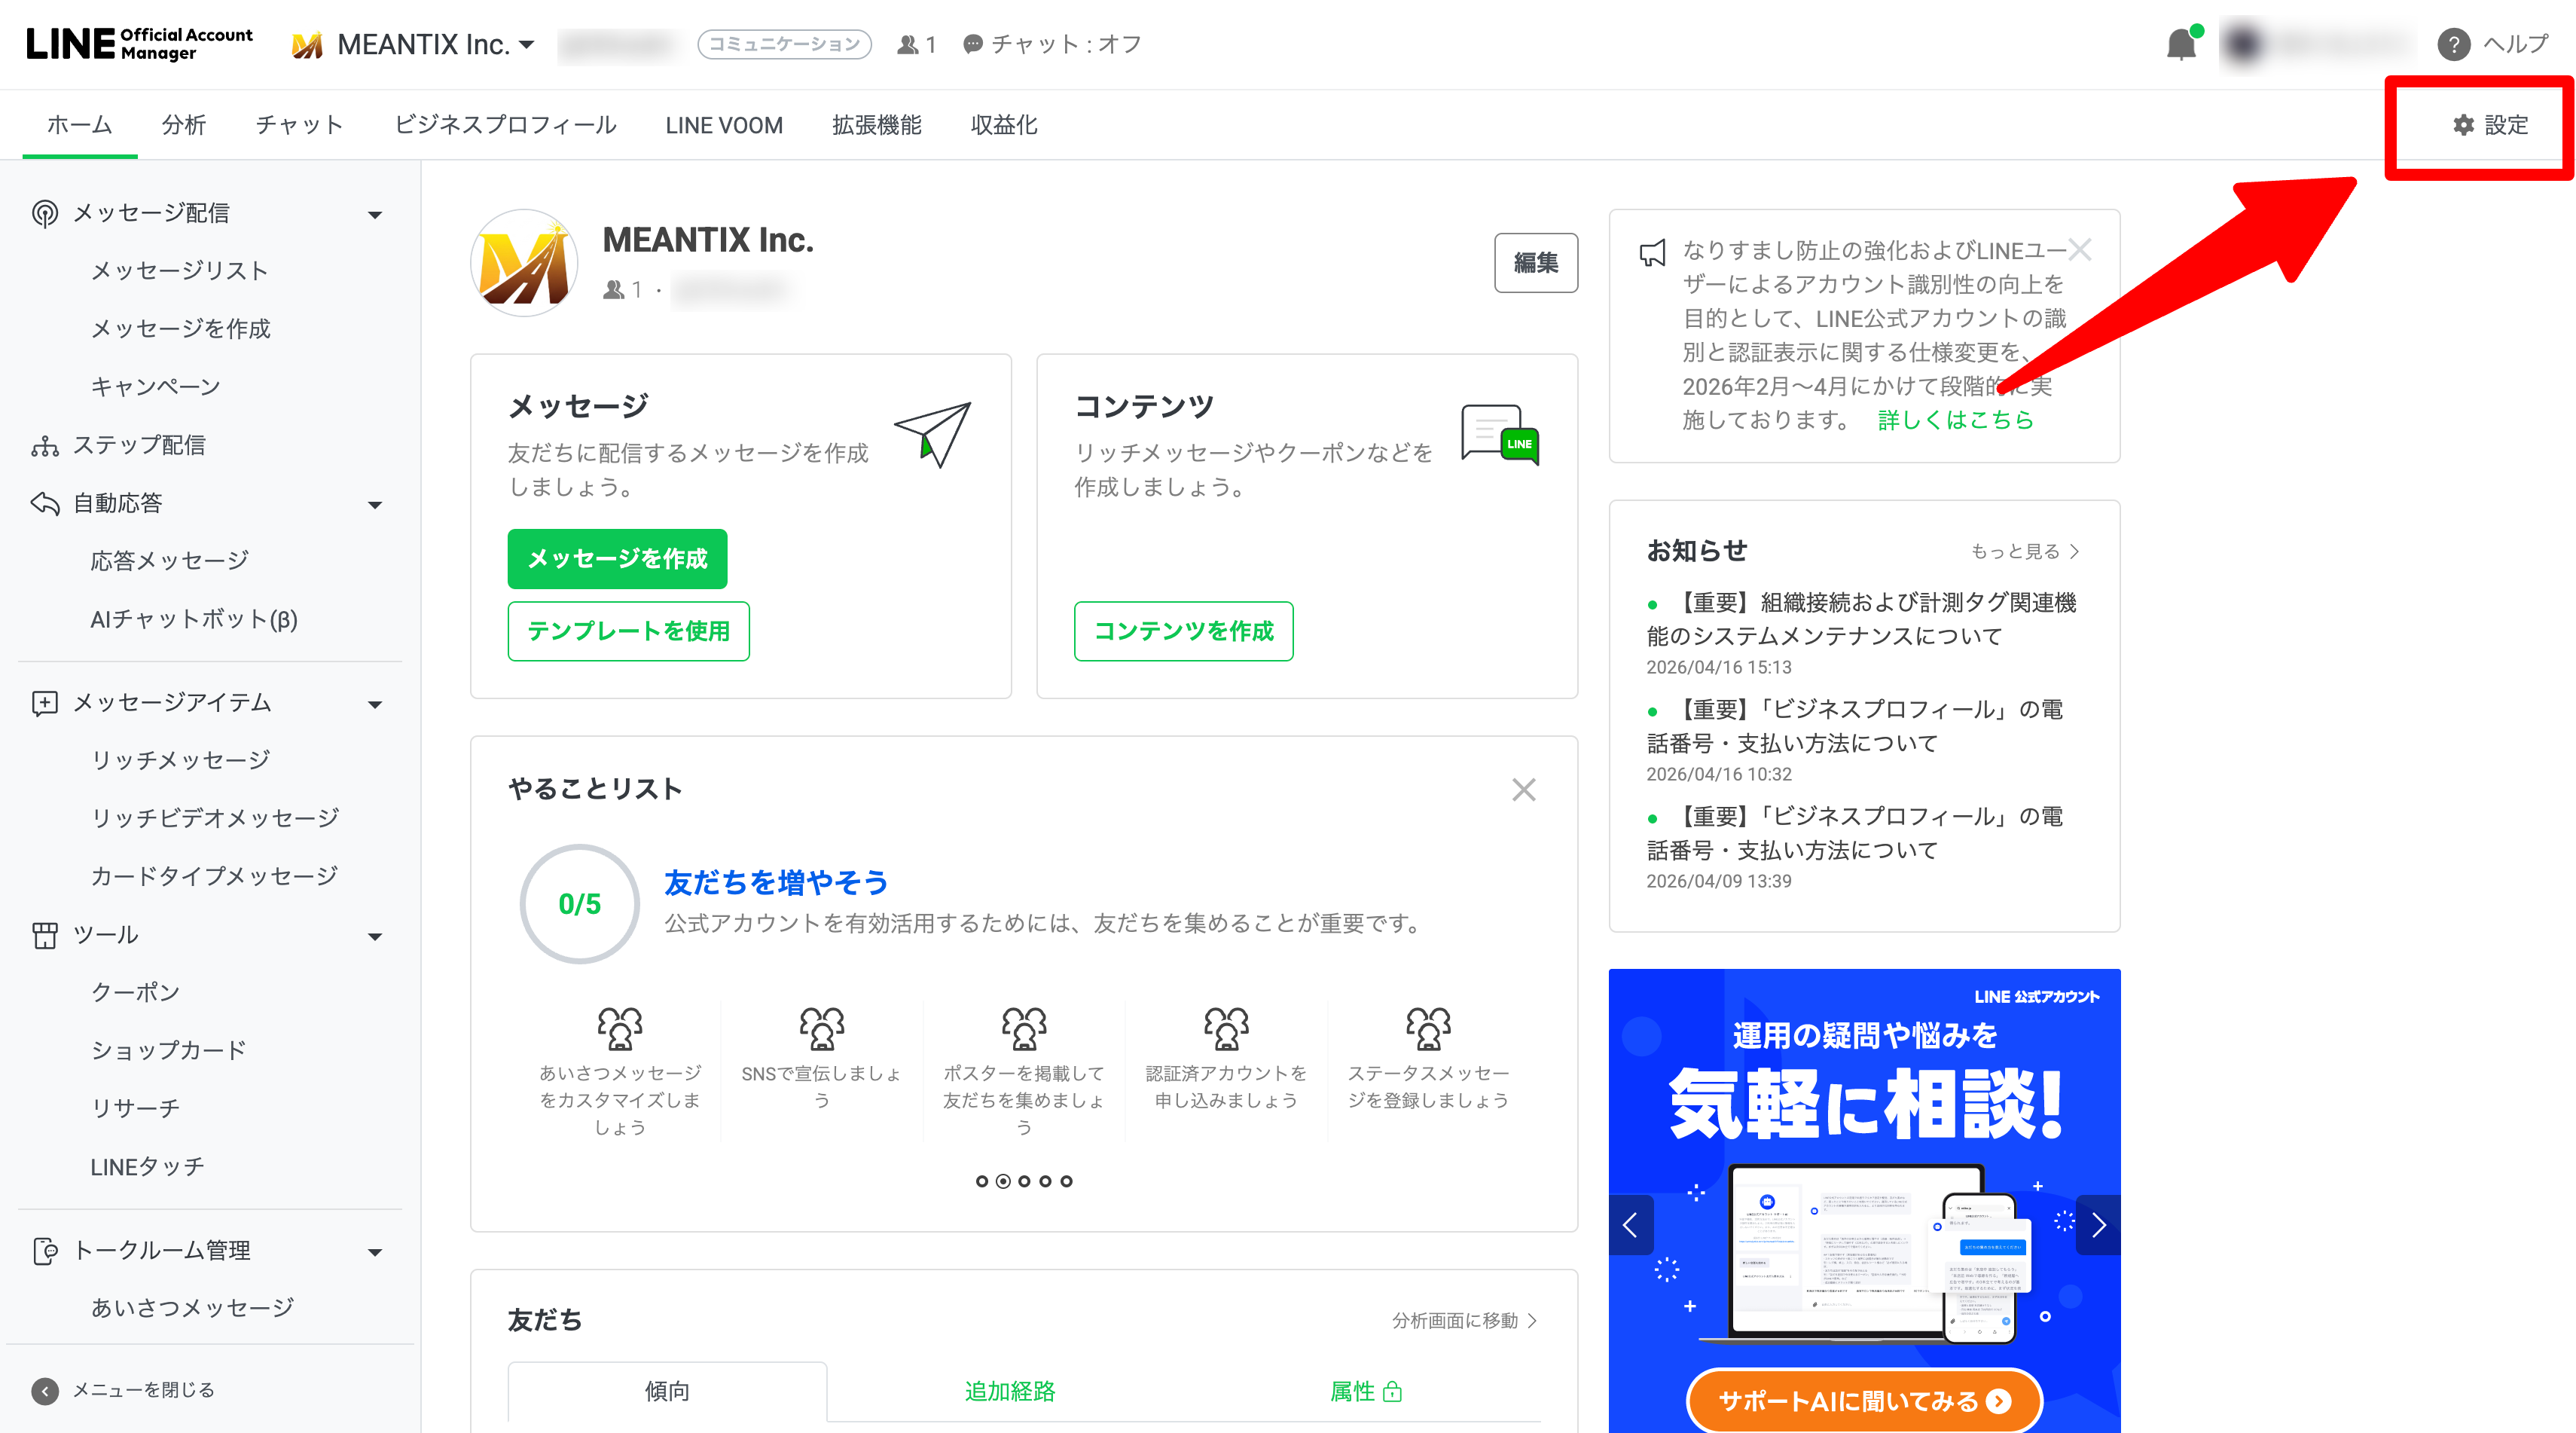The height and width of the screenshot is (1433, 2576).
Task: Collapse the menu with メニューを閉じる arrow
Action: pos(44,1391)
